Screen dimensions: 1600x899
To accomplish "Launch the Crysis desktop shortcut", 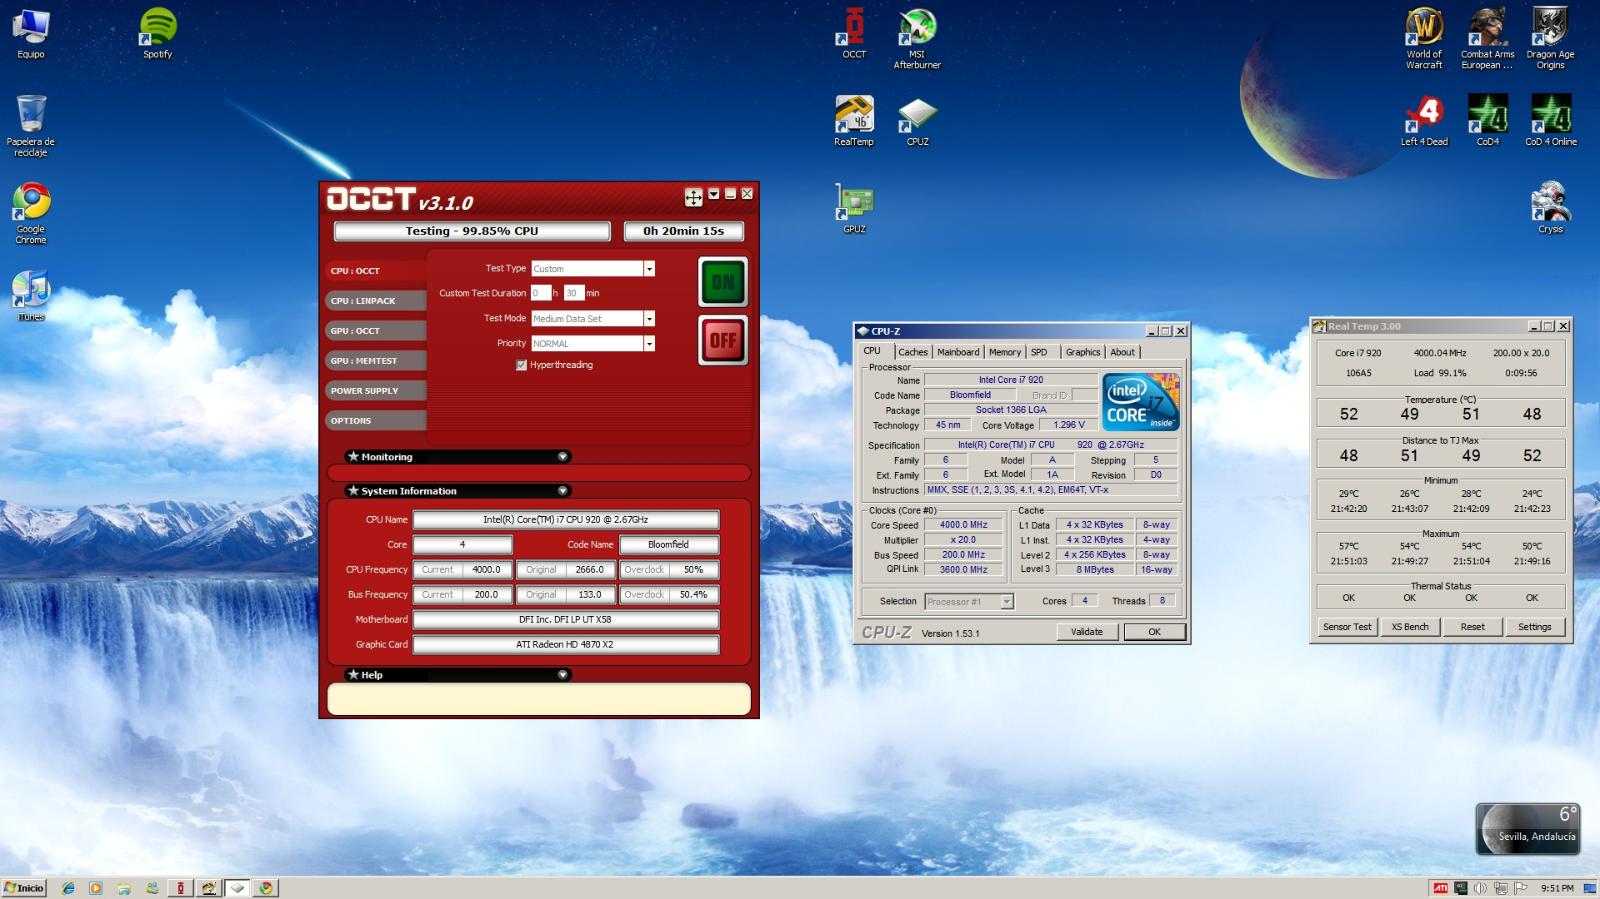I will [1550, 208].
